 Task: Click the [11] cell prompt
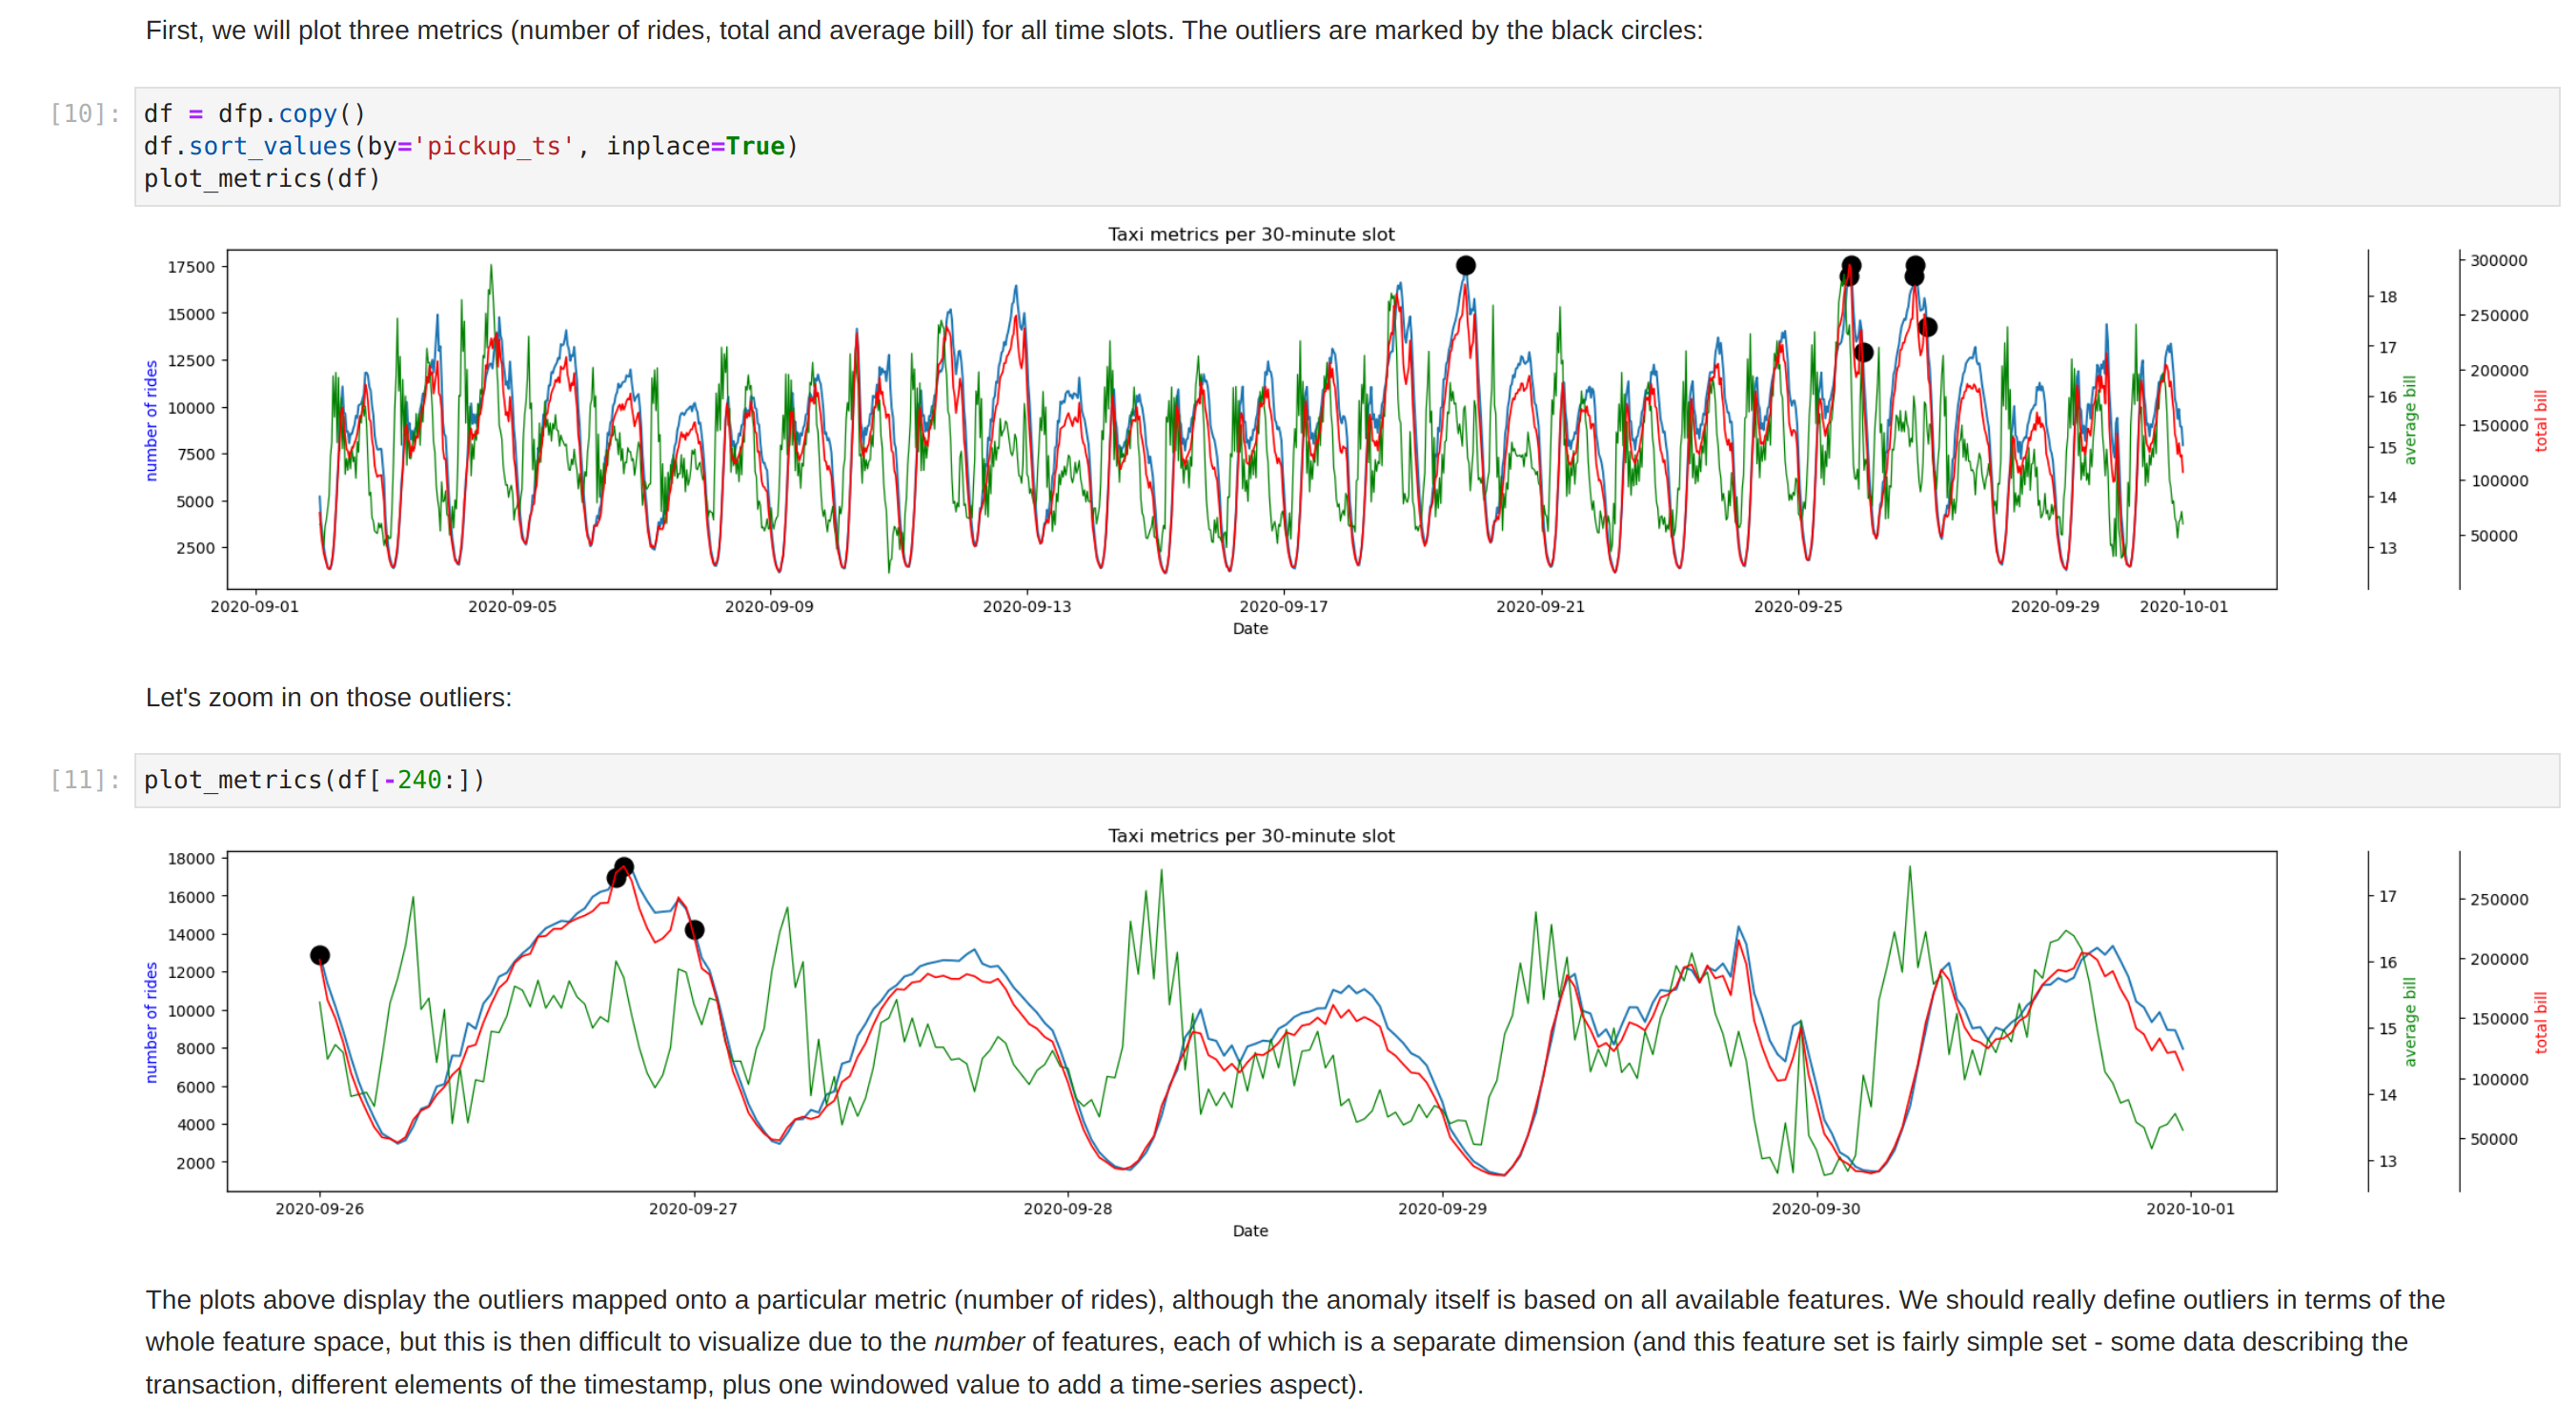click(85, 780)
